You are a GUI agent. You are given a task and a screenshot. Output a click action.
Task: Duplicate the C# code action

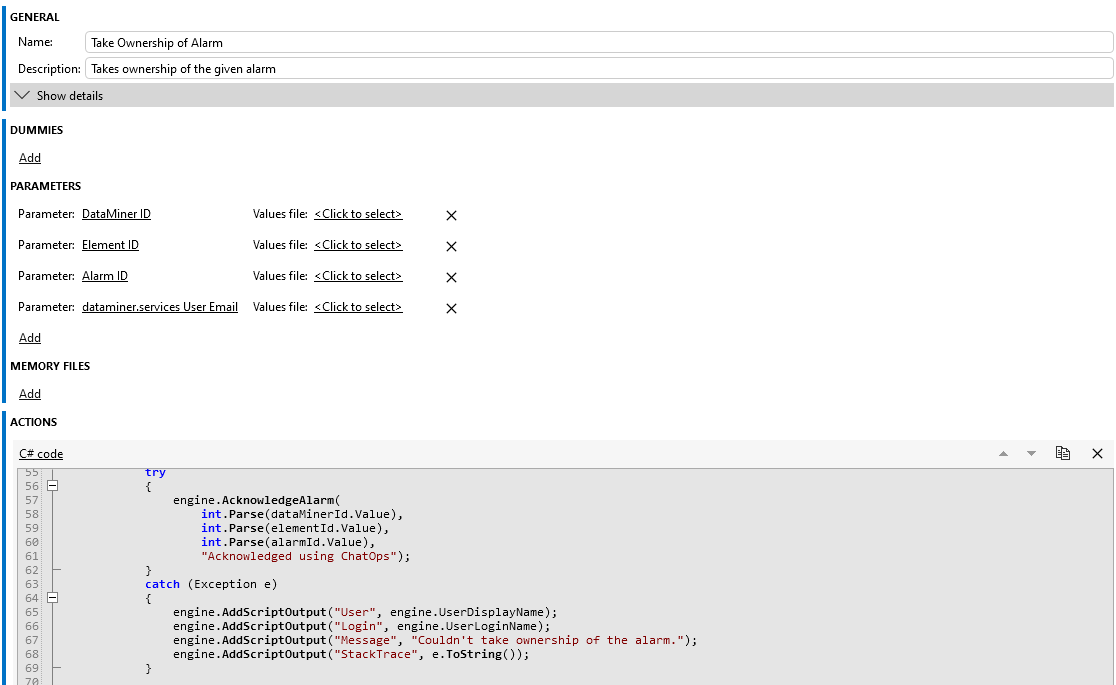1063,453
